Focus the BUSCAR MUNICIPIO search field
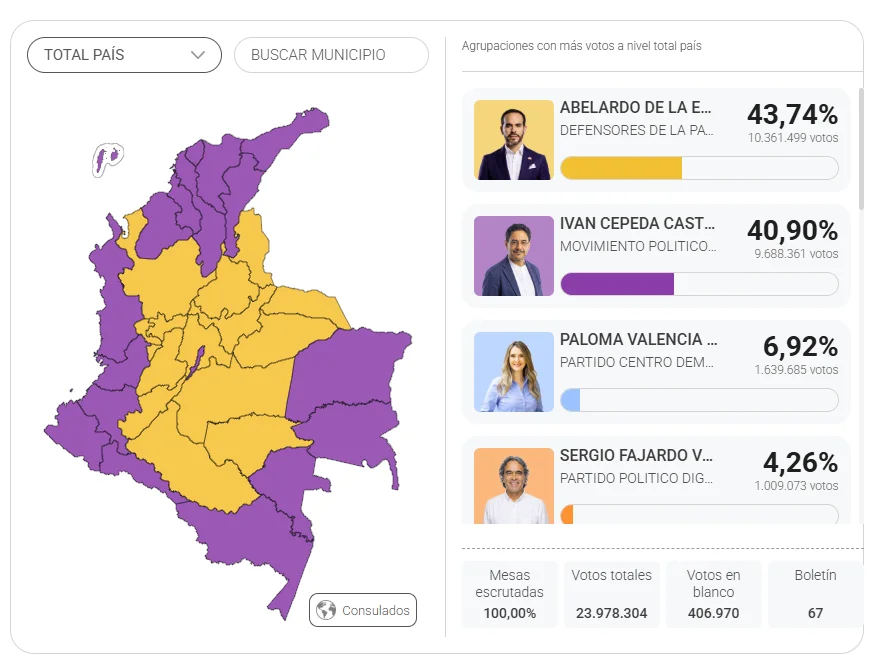870x660 pixels. coord(331,55)
